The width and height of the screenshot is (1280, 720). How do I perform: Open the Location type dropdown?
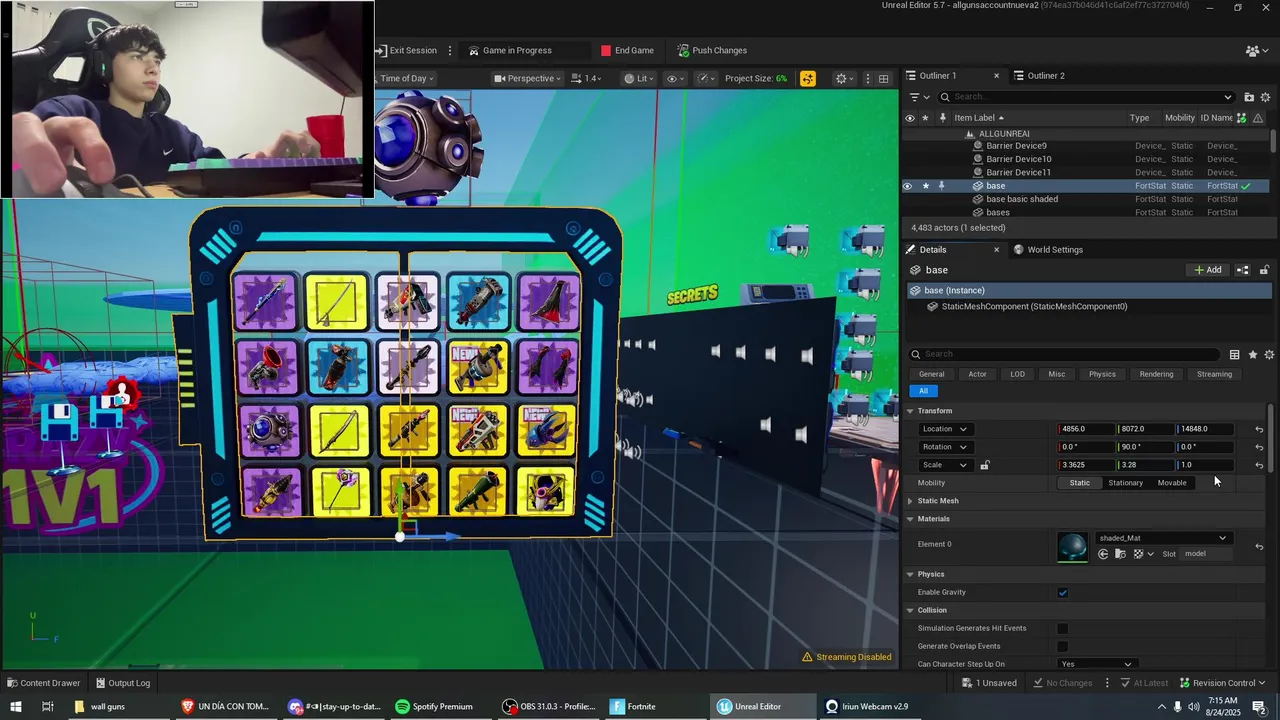tap(944, 429)
